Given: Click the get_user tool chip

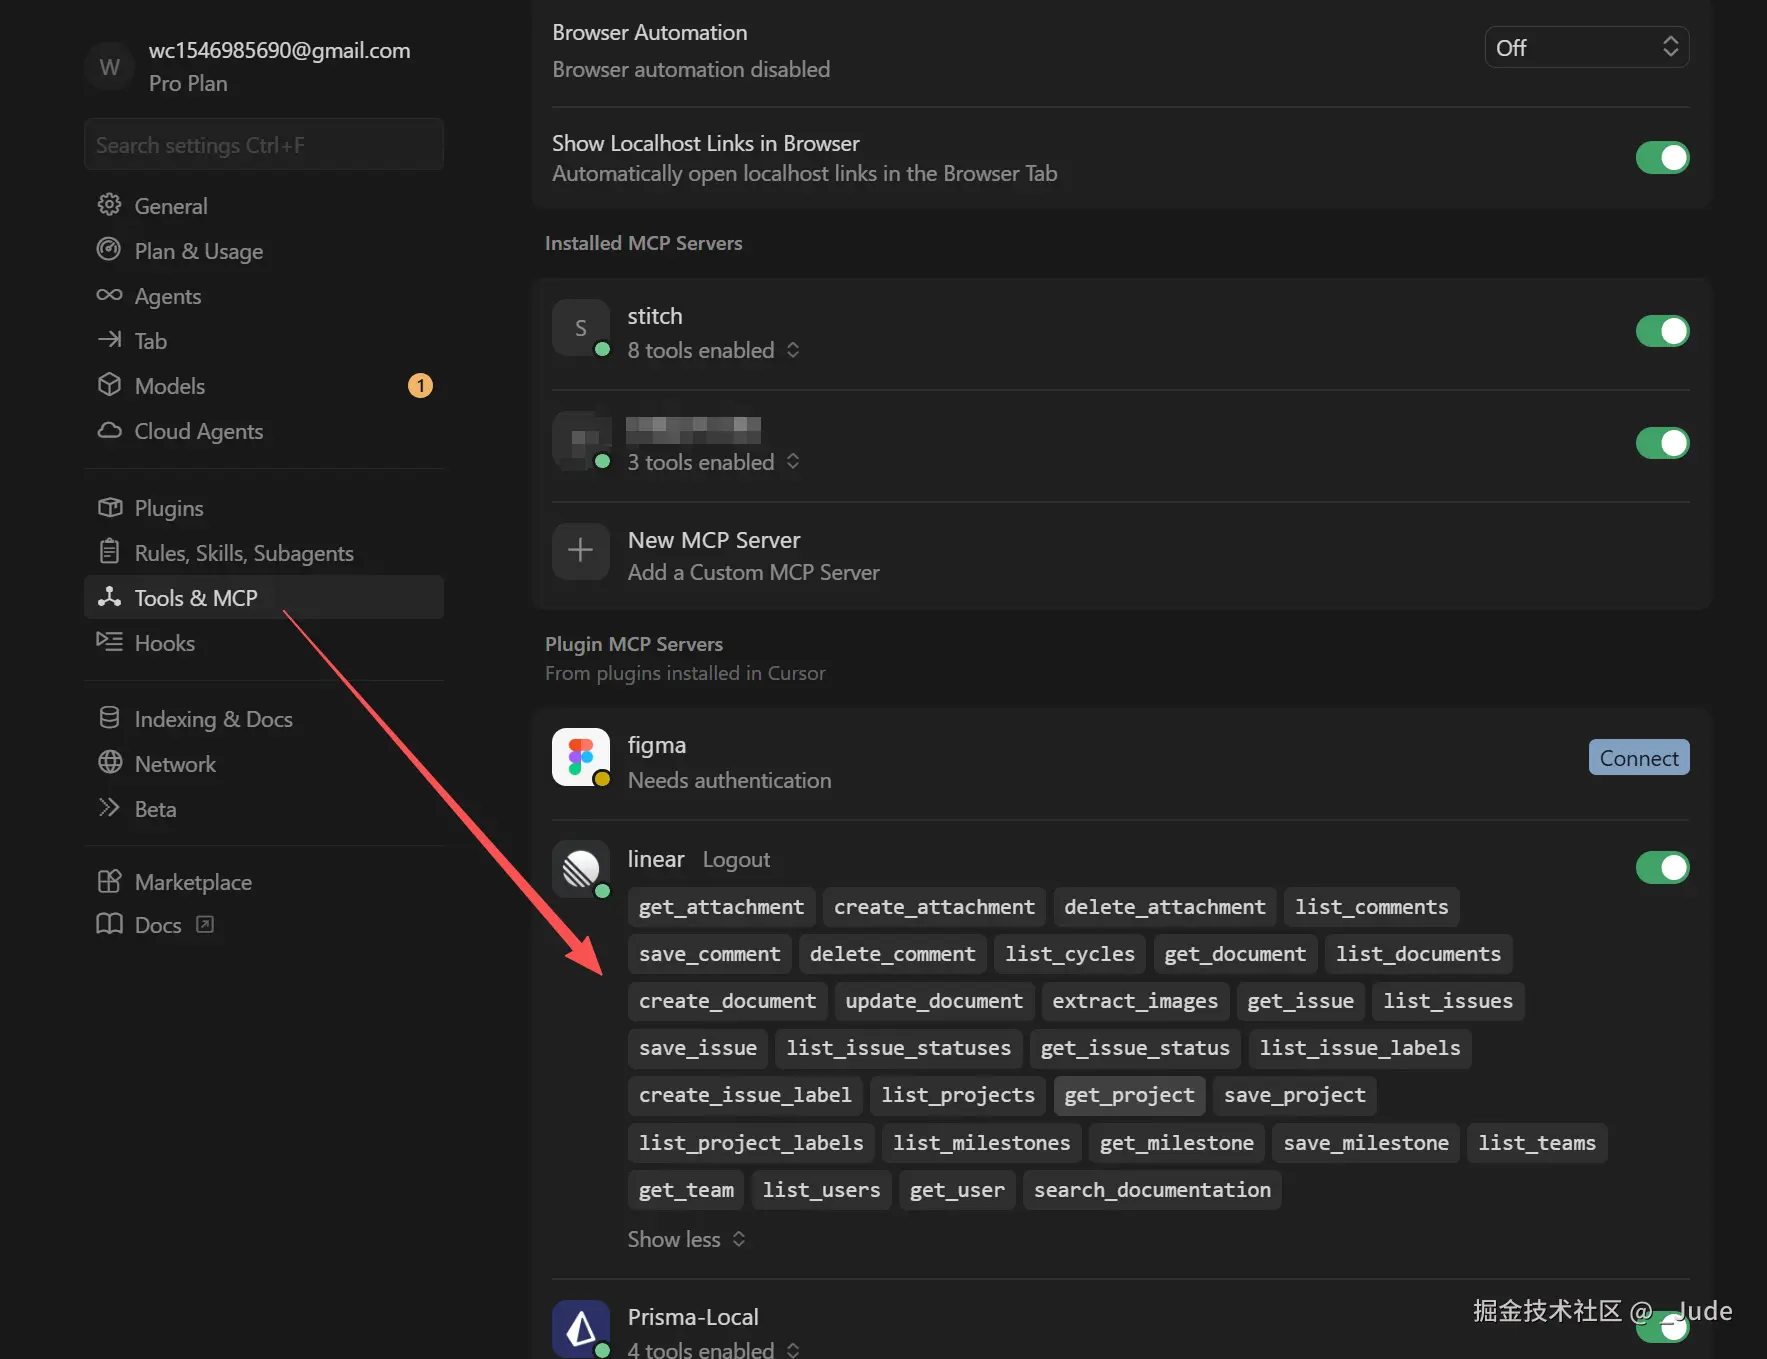Looking at the screenshot, I should coord(957,1190).
